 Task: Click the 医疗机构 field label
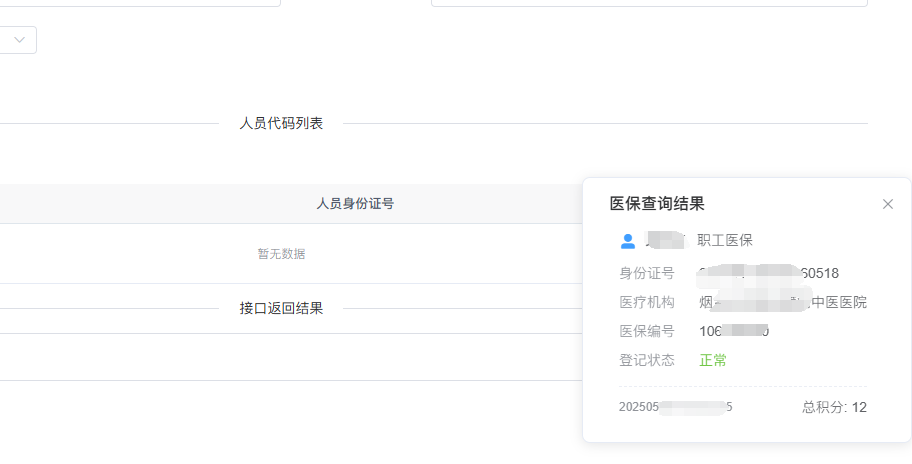coord(647,302)
